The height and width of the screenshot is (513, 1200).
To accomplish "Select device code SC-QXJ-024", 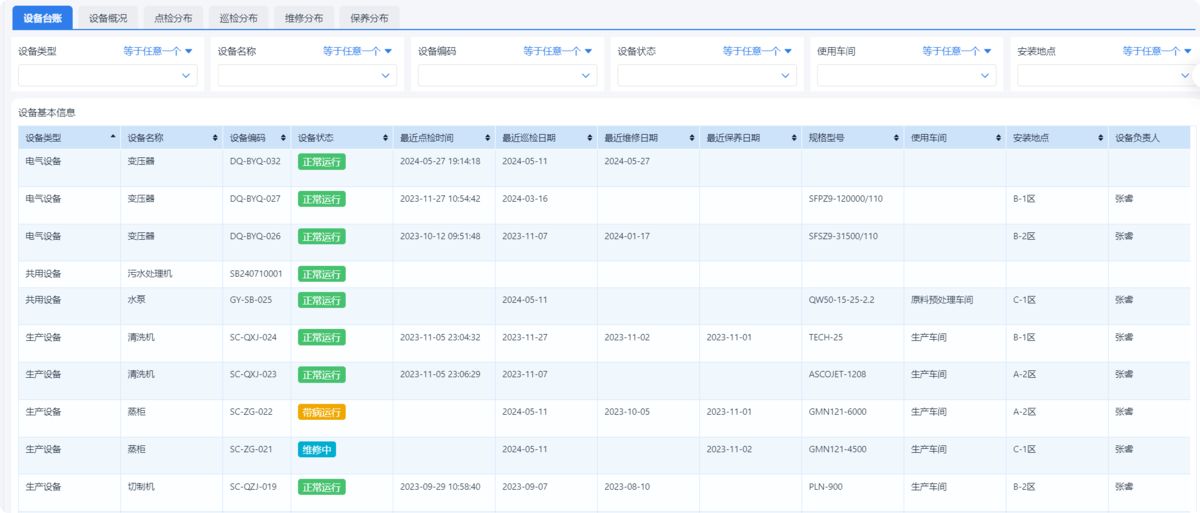I will [253, 337].
